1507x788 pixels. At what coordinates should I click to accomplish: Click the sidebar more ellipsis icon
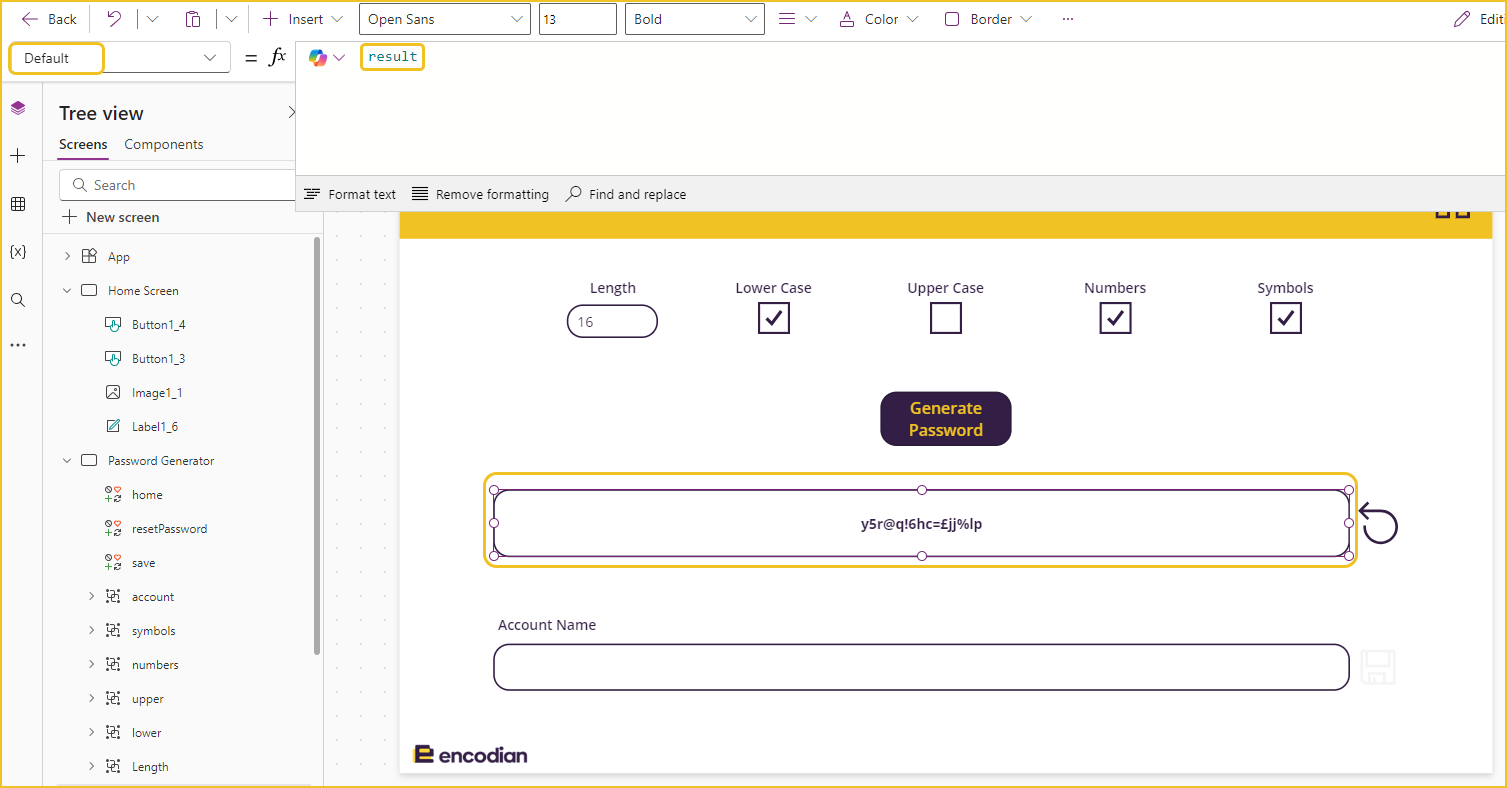(x=18, y=345)
